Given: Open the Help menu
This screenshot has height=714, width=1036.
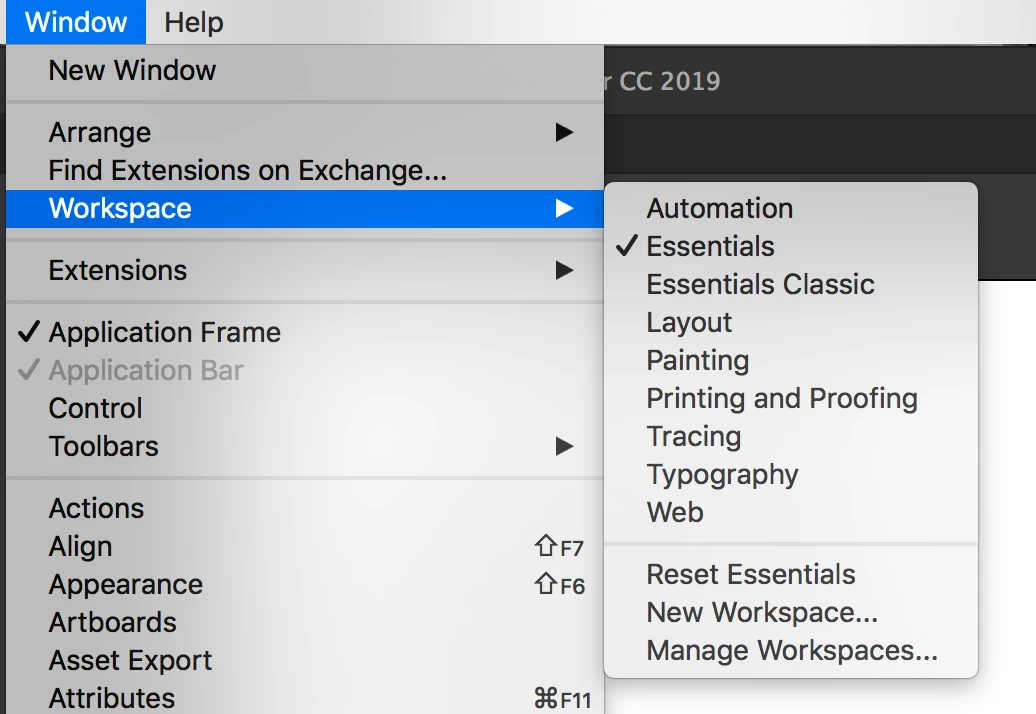Looking at the screenshot, I should click(194, 22).
